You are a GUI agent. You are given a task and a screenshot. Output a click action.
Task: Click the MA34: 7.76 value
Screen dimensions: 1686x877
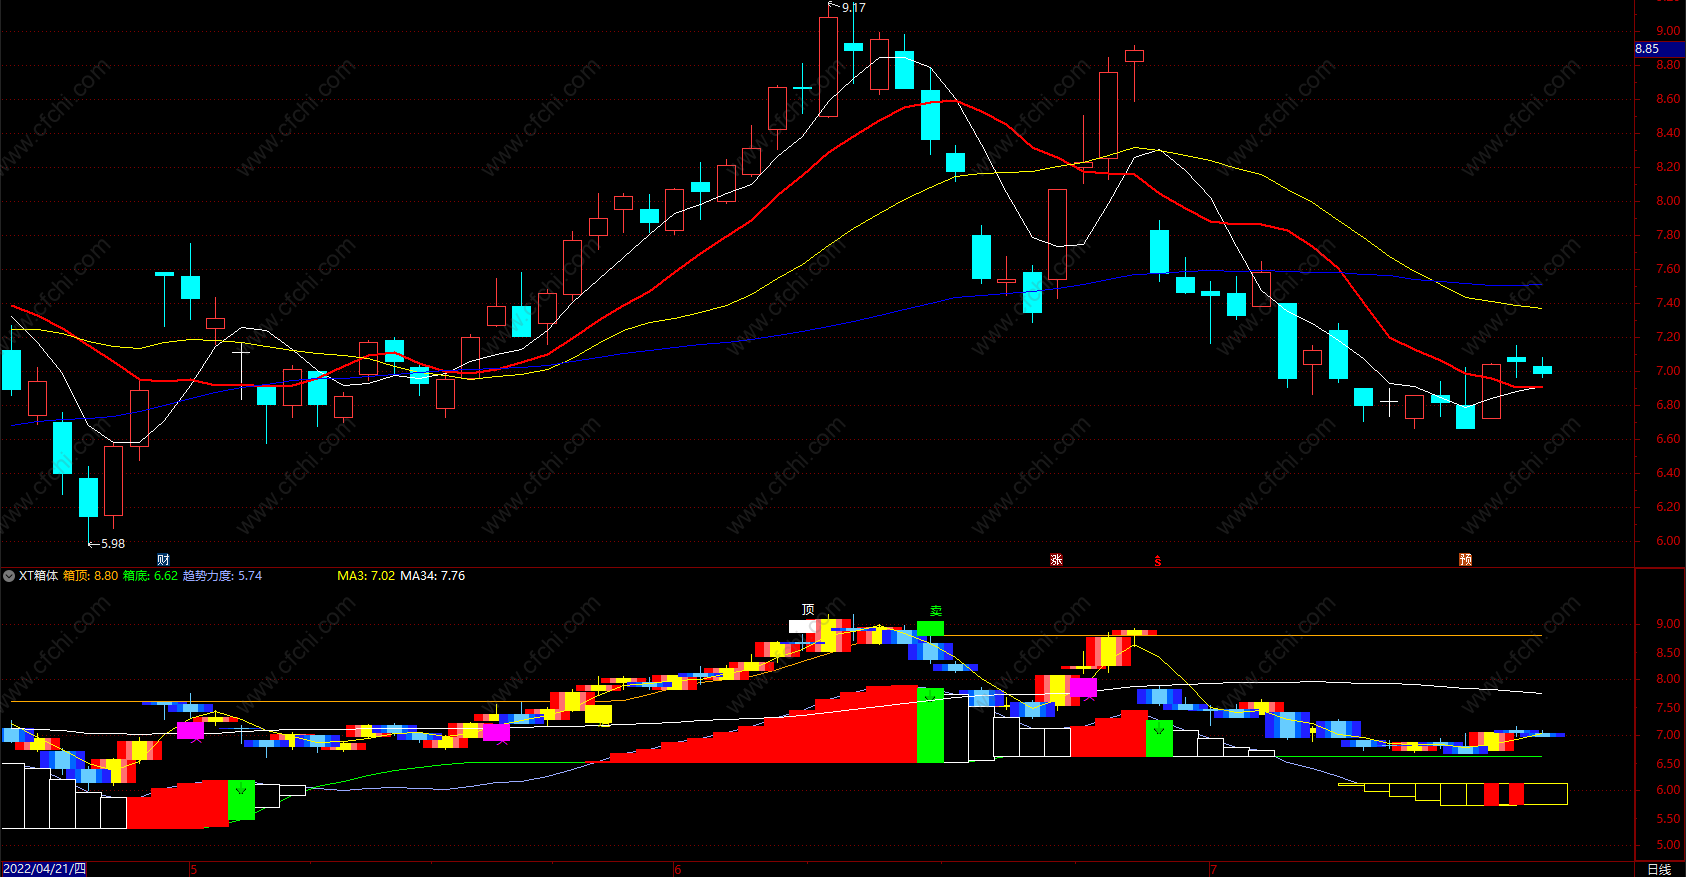(x=433, y=576)
